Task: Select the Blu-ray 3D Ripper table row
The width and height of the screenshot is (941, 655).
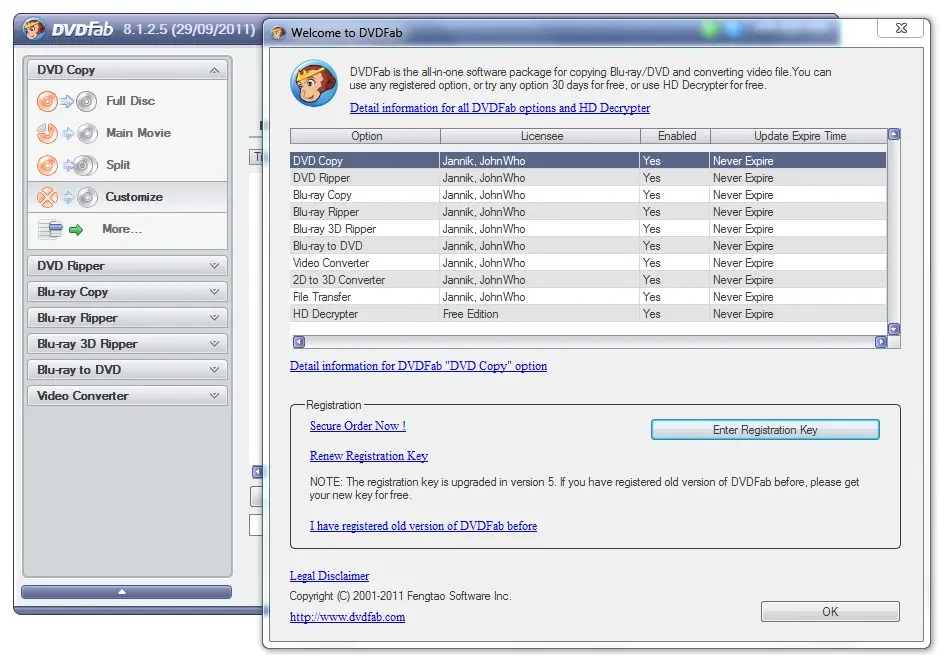Action: click(588, 229)
